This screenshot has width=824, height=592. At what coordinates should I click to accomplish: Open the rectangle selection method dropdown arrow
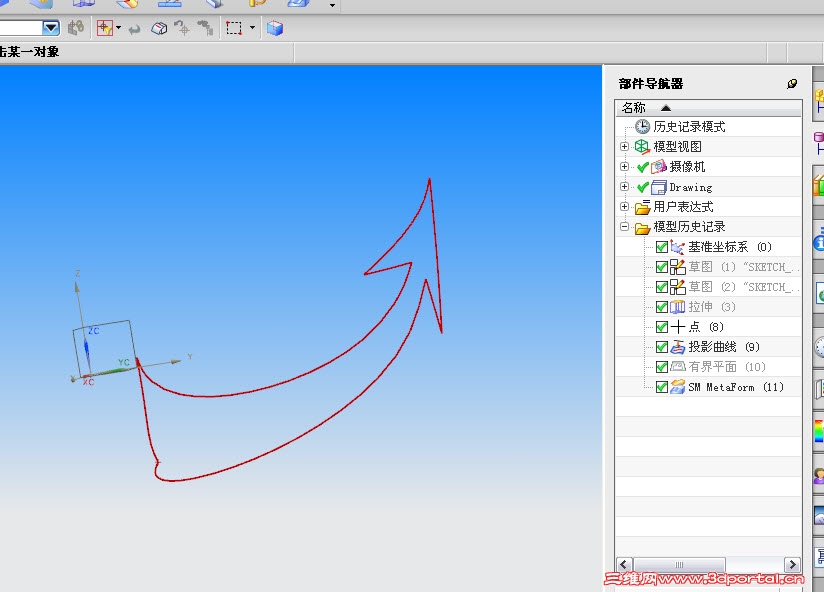click(252, 28)
